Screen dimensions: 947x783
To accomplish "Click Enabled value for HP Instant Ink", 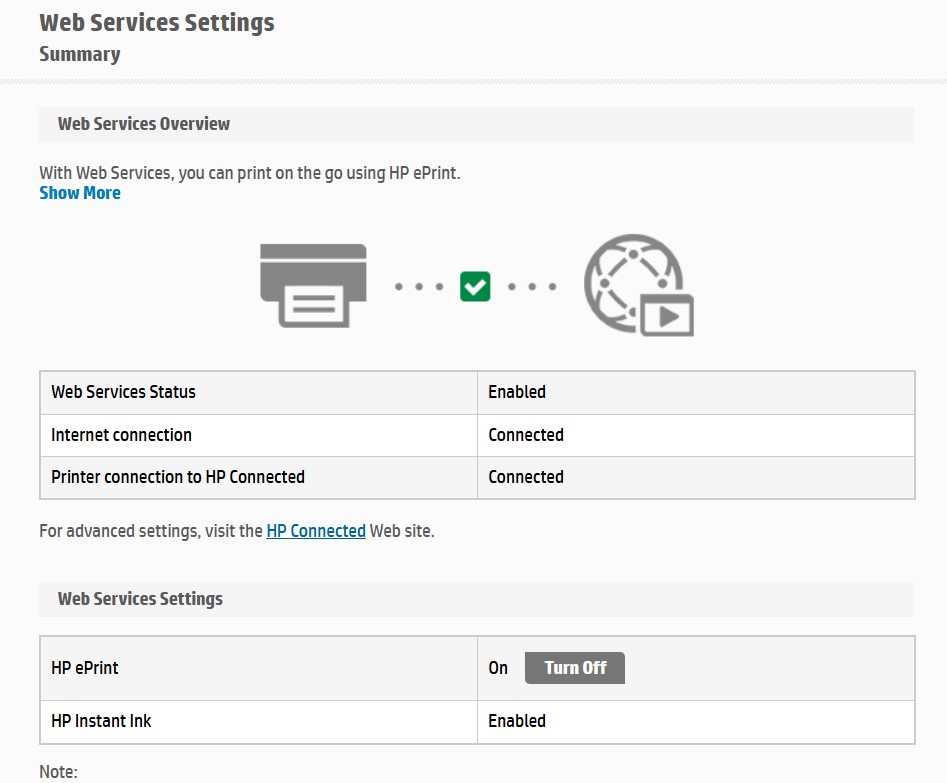I will point(517,721).
